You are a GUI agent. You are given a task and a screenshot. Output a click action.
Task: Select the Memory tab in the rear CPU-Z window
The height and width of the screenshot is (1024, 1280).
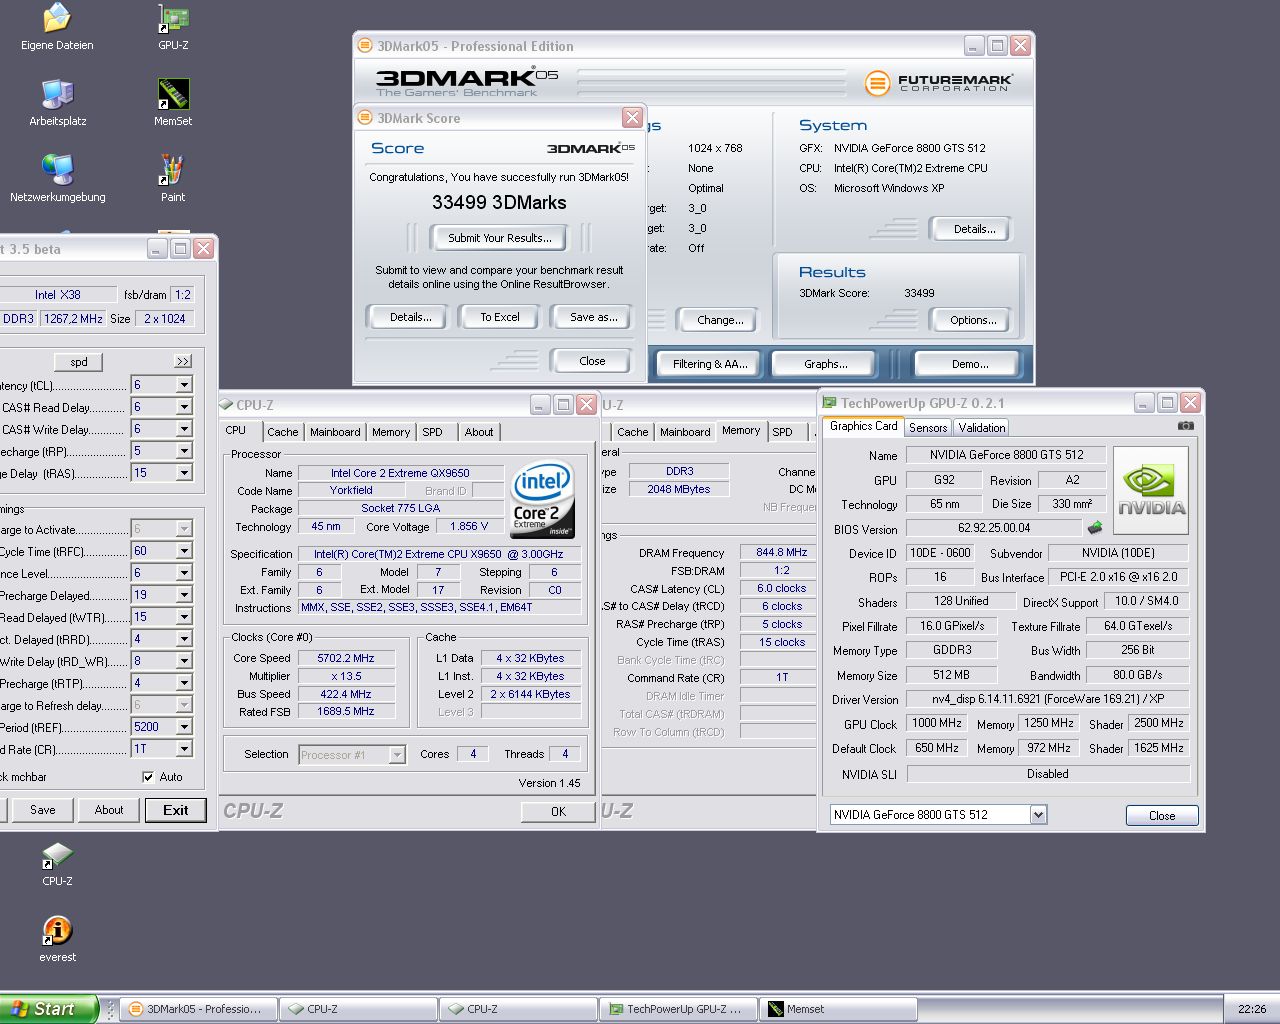click(x=741, y=431)
